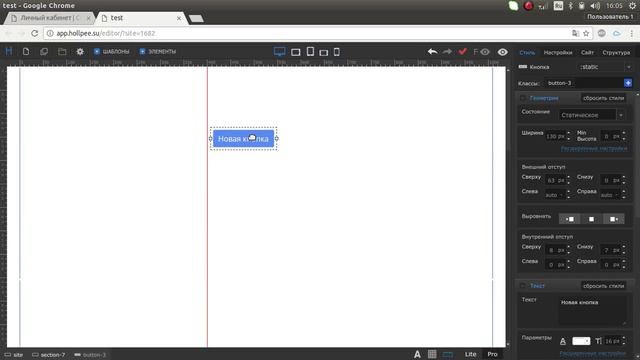Switch to the Личный кабинет browser tab

pos(50,18)
